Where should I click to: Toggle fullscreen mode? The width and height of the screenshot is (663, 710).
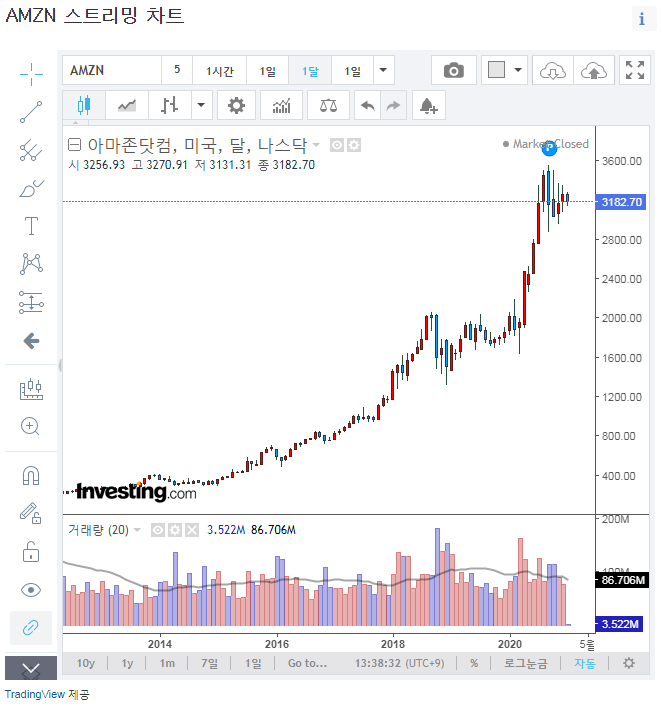635,70
